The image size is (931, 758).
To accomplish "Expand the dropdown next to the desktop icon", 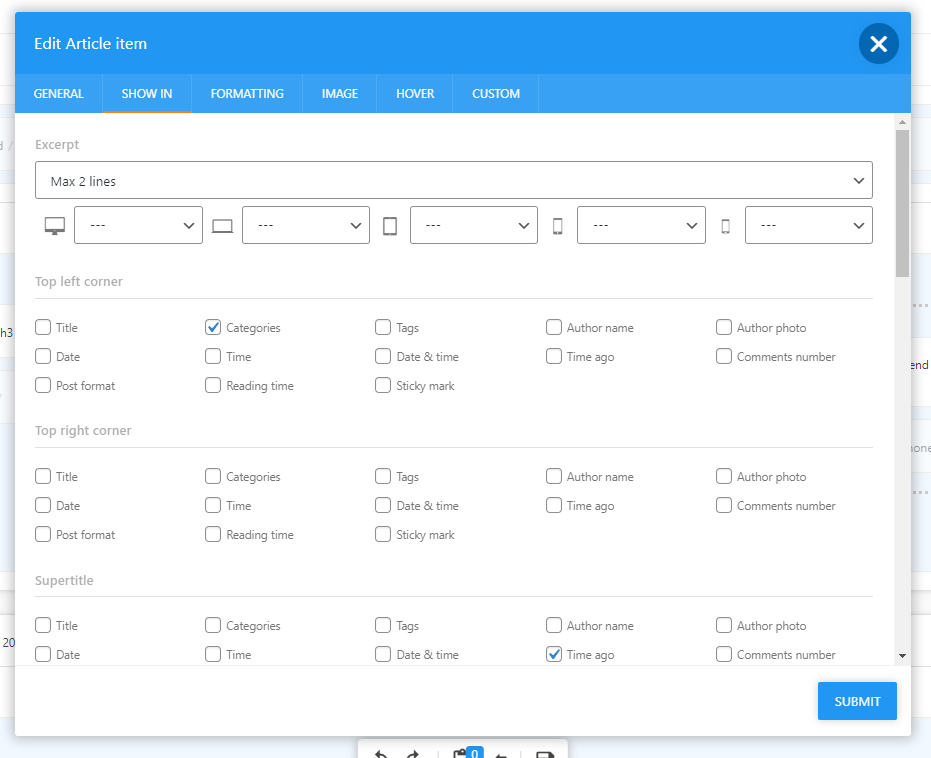I will click(x=138, y=226).
